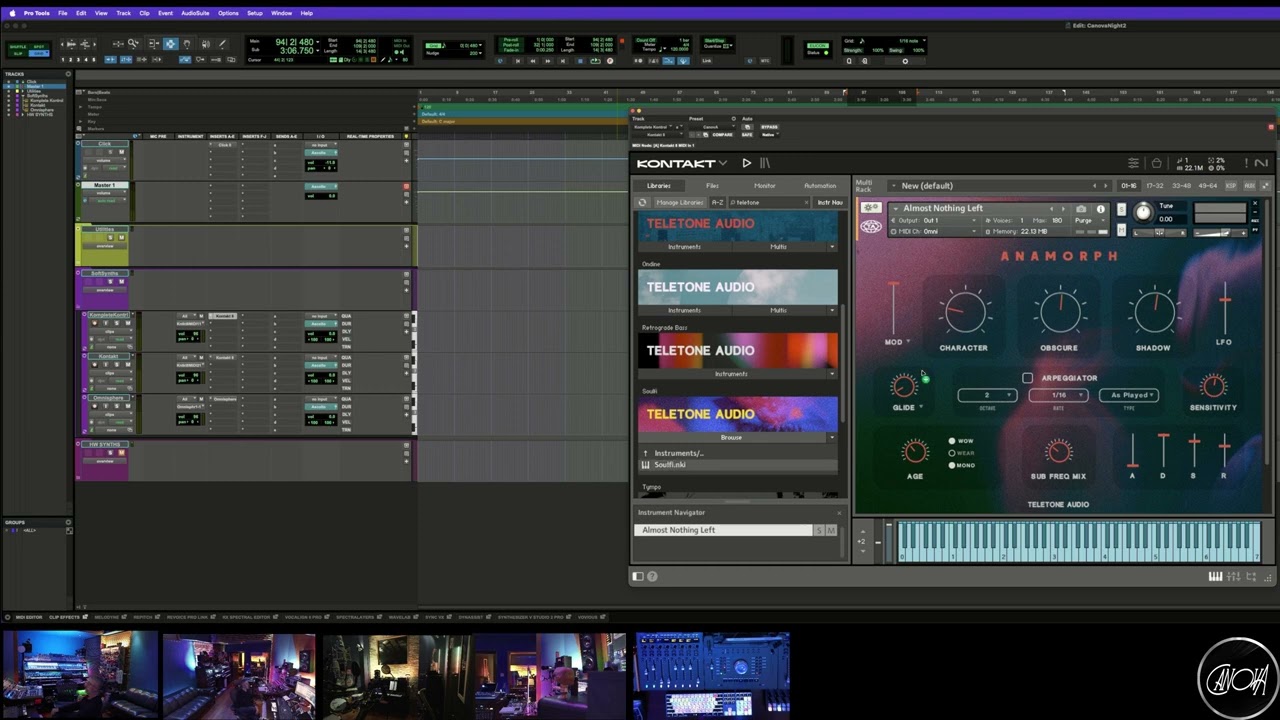
Task: Select the WEAR radio option
Action: pyautogui.click(x=952, y=453)
